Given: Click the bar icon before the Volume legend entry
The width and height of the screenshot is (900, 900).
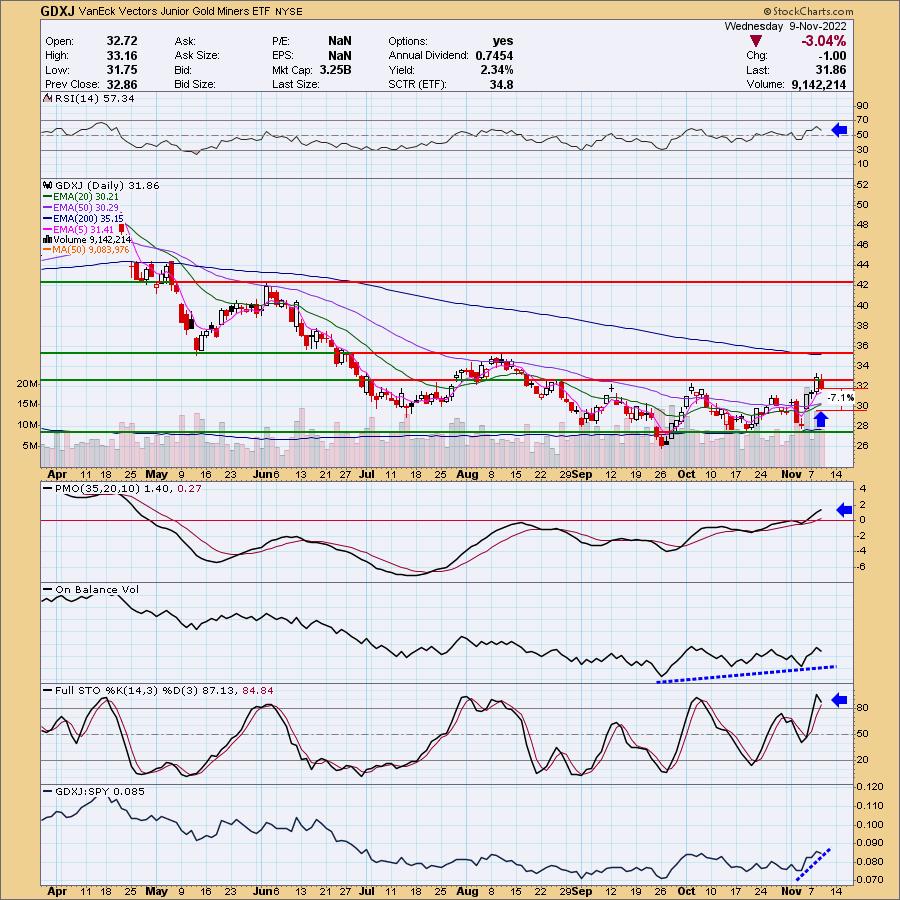Looking at the screenshot, I should tap(48, 240).
